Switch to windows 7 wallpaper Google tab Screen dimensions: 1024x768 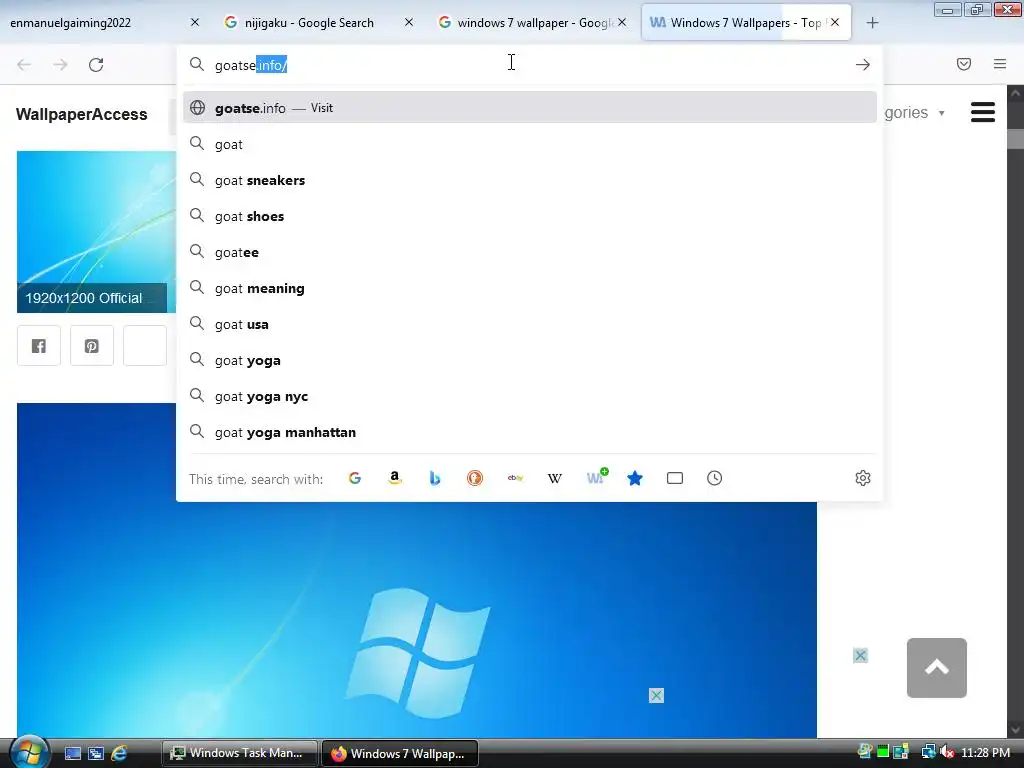pyautogui.click(x=534, y=23)
